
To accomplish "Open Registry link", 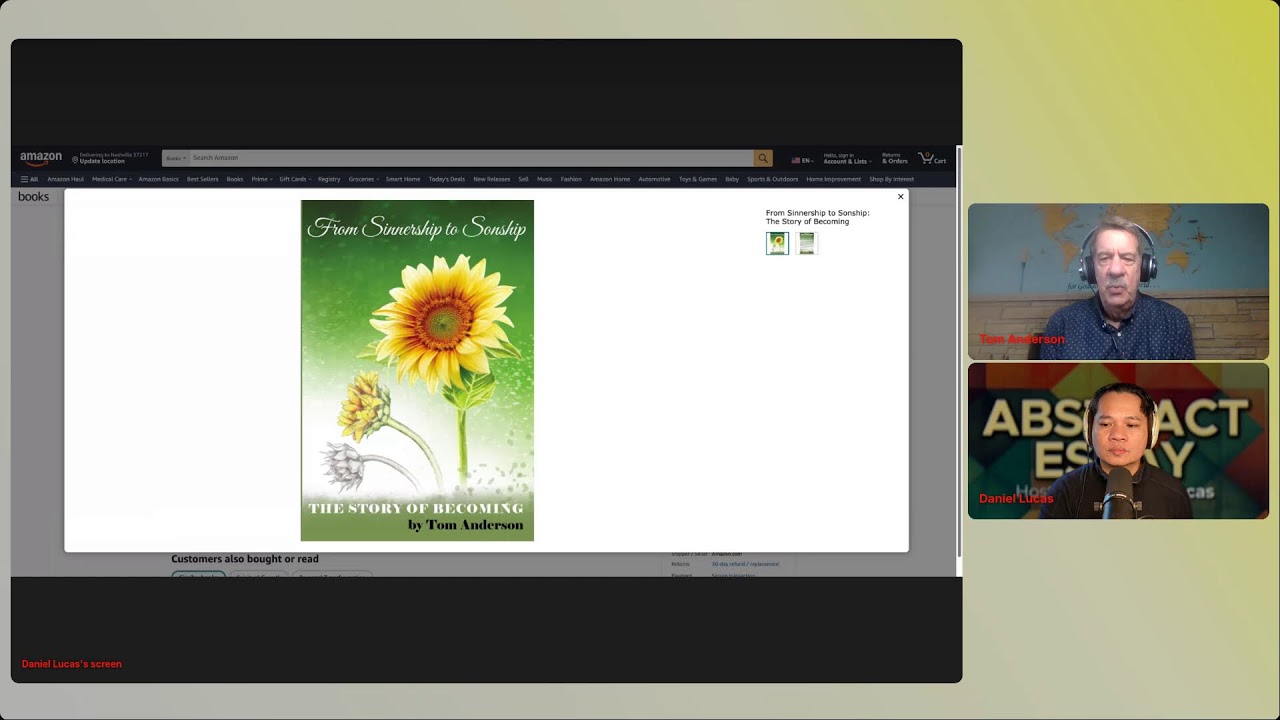I will [329, 179].
